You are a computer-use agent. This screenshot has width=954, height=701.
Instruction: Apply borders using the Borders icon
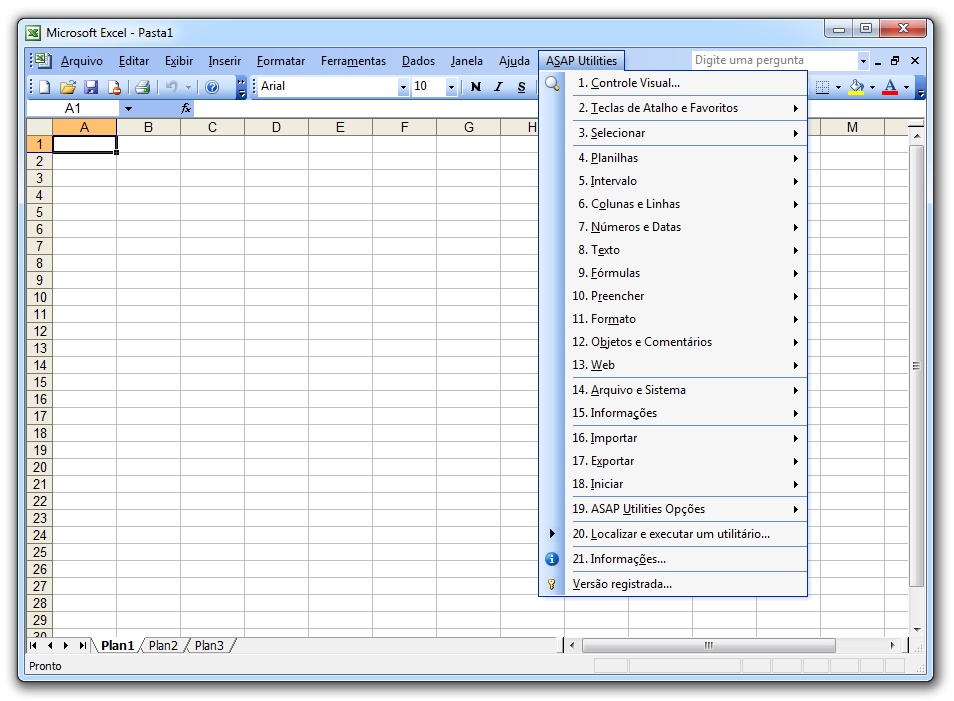click(x=824, y=86)
